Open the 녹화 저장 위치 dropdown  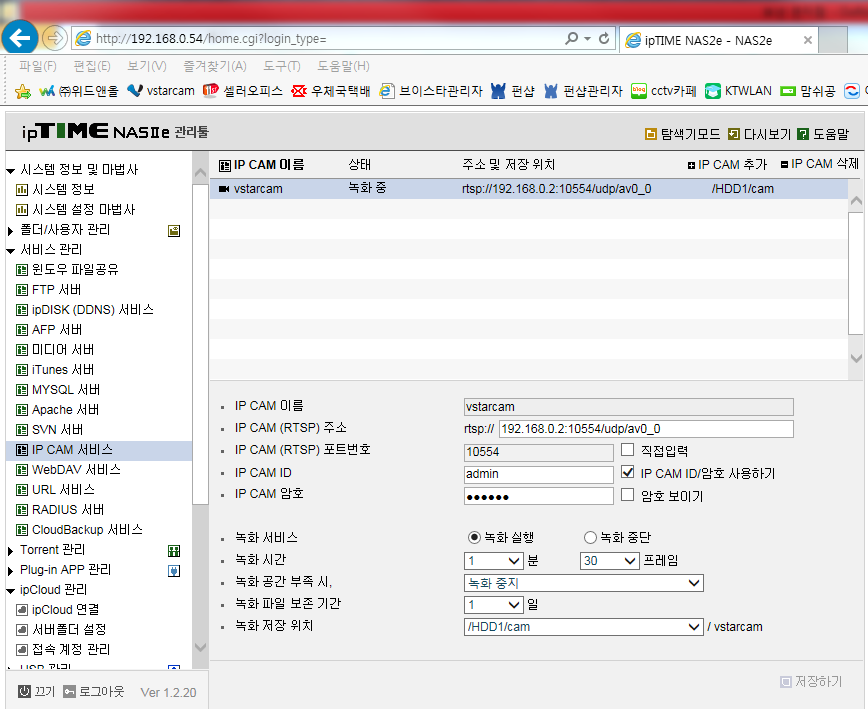click(583, 627)
